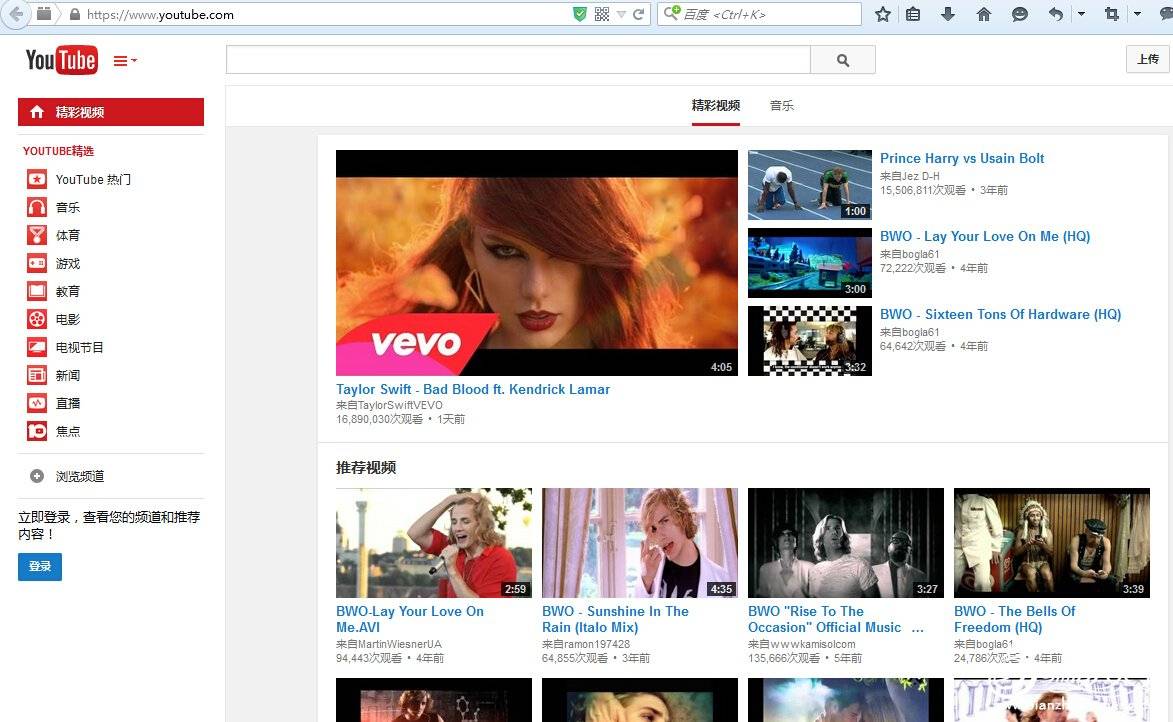1173x722 pixels.
Task: Open the 4:35 Sunshine In The Rain thumbnail
Action: (x=640, y=543)
